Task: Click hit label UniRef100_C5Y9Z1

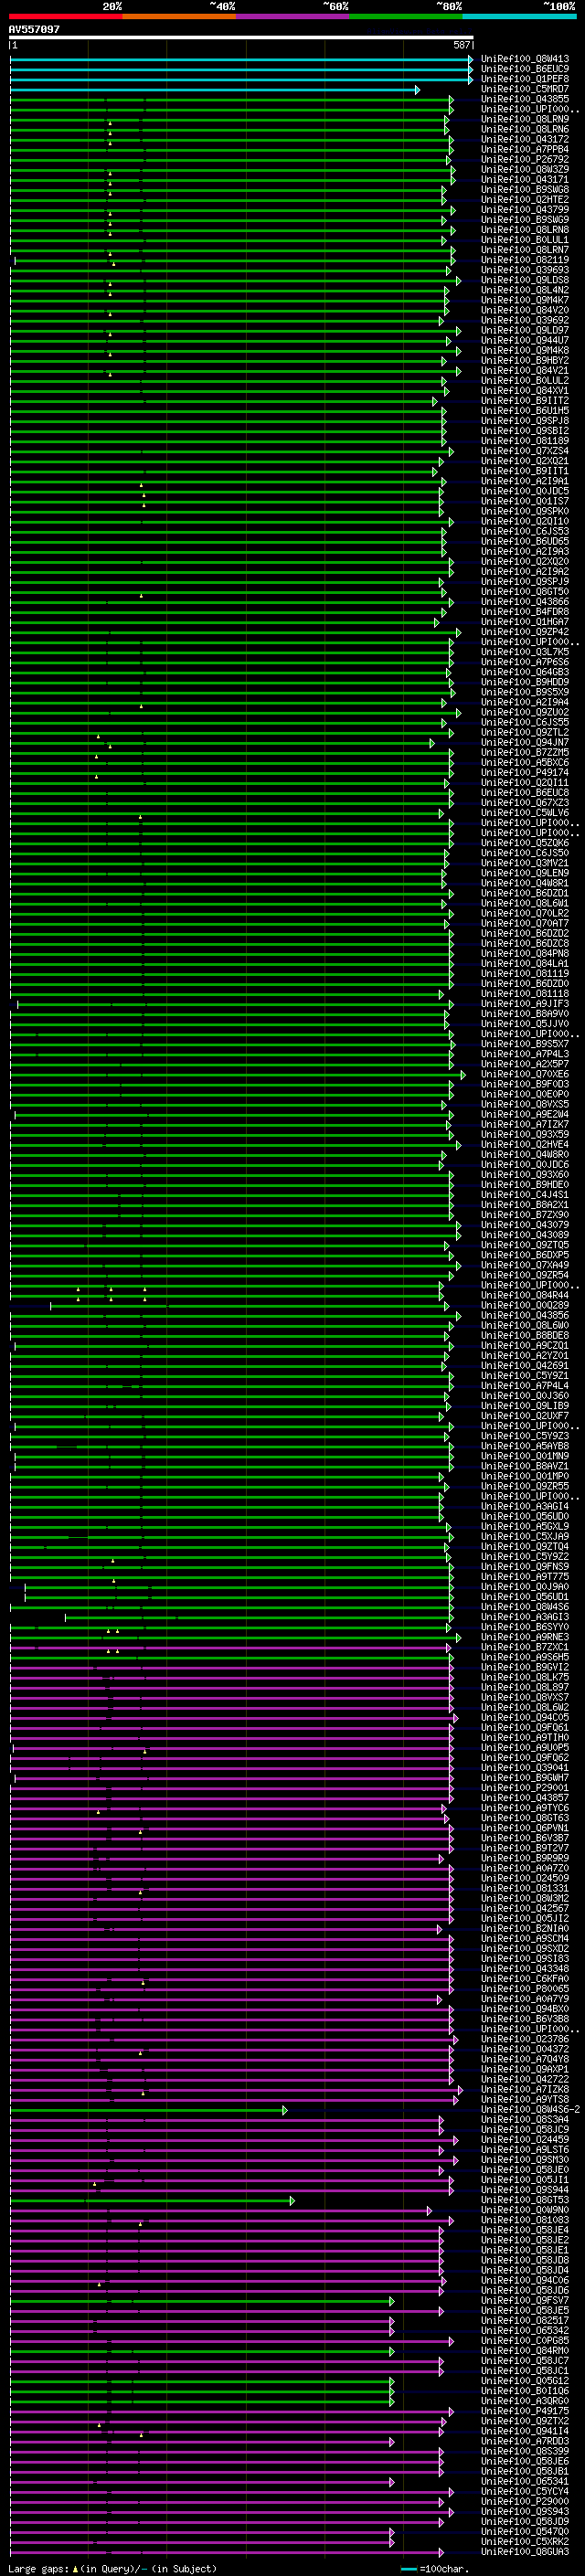Action: point(525,1375)
